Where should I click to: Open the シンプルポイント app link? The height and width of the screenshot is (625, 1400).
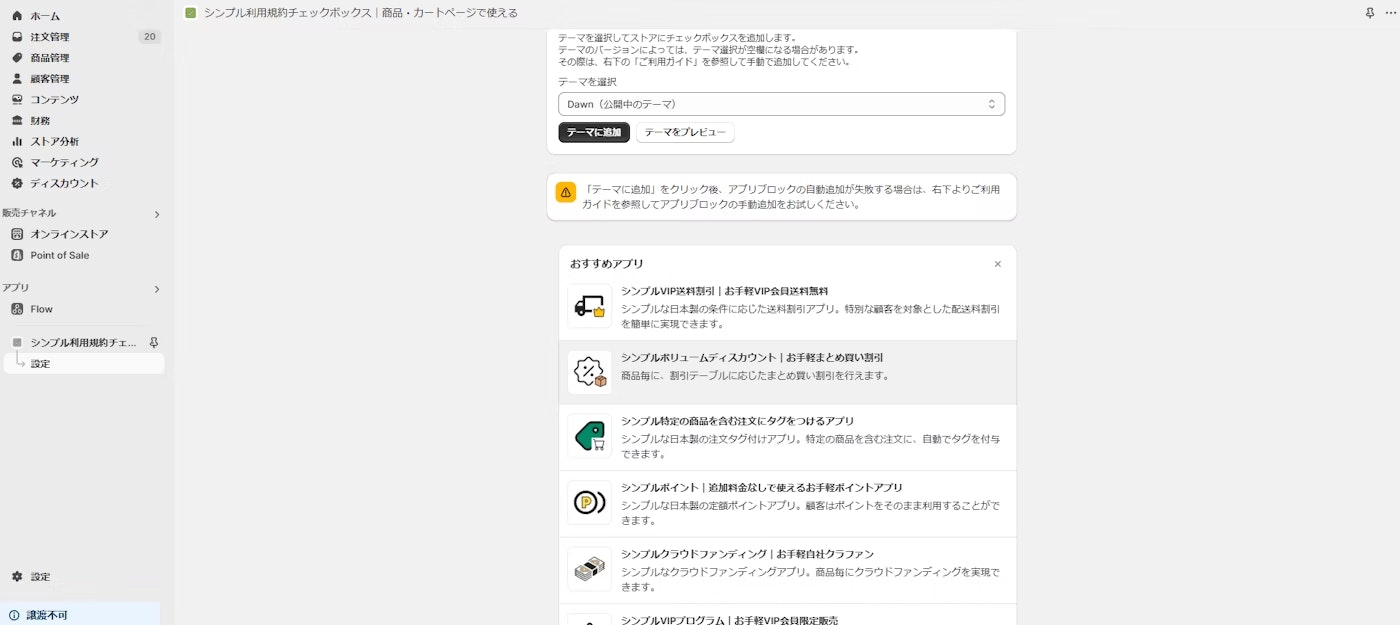point(761,487)
